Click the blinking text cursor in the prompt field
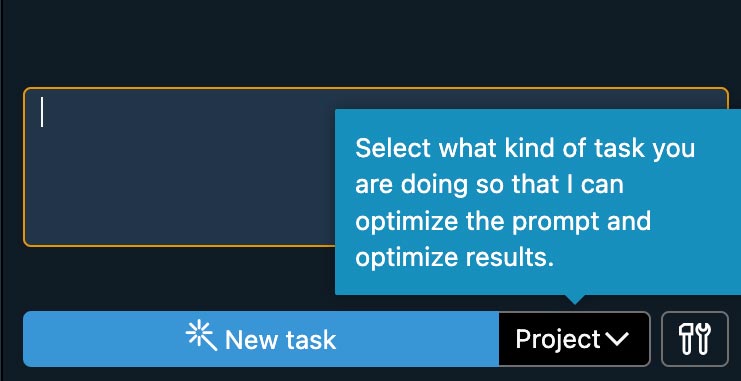 pyautogui.click(x=42, y=112)
